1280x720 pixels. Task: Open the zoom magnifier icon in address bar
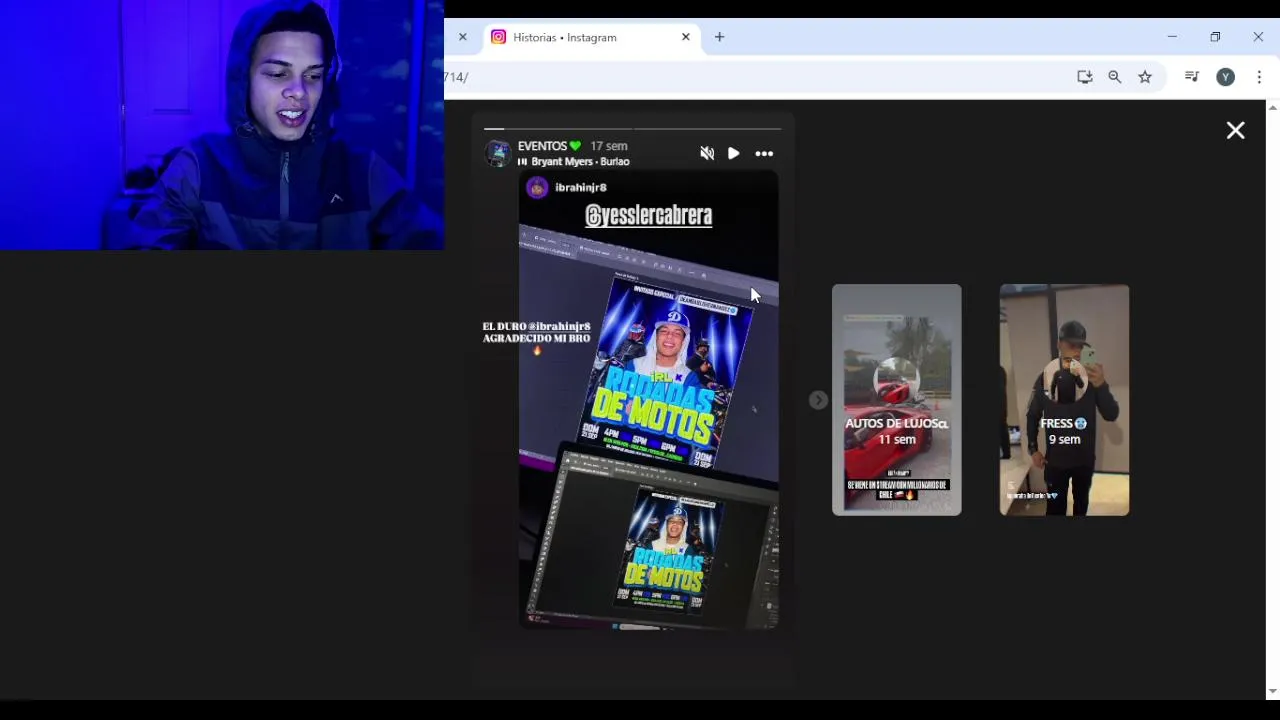1115,77
